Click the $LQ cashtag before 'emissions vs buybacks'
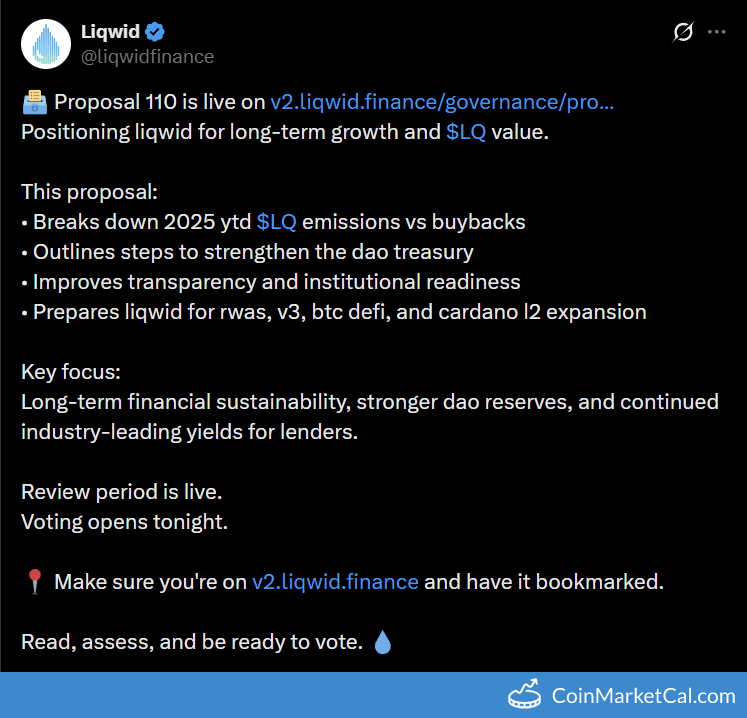Screen dimensions: 747x718 (x=277, y=222)
